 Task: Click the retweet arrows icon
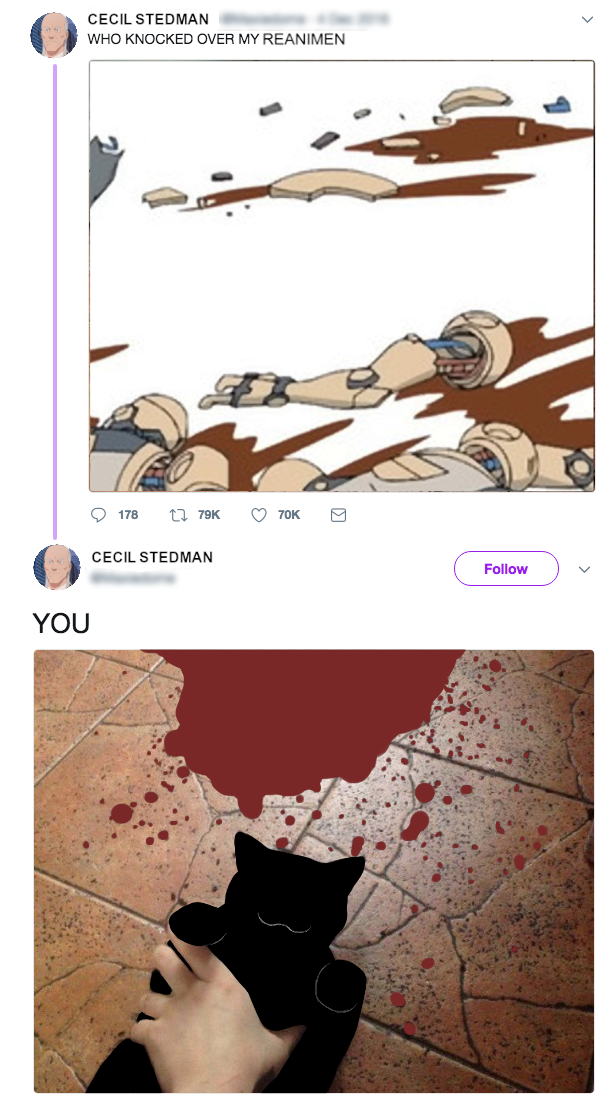[178, 515]
